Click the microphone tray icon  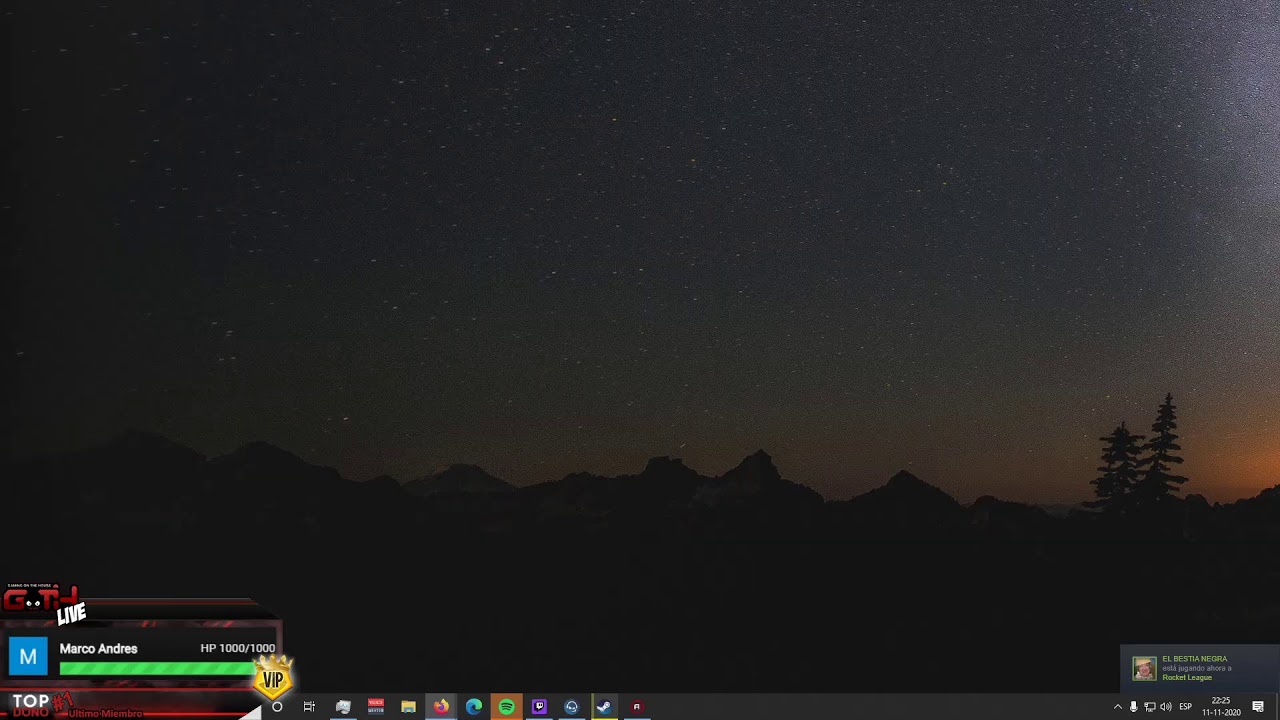click(1133, 707)
